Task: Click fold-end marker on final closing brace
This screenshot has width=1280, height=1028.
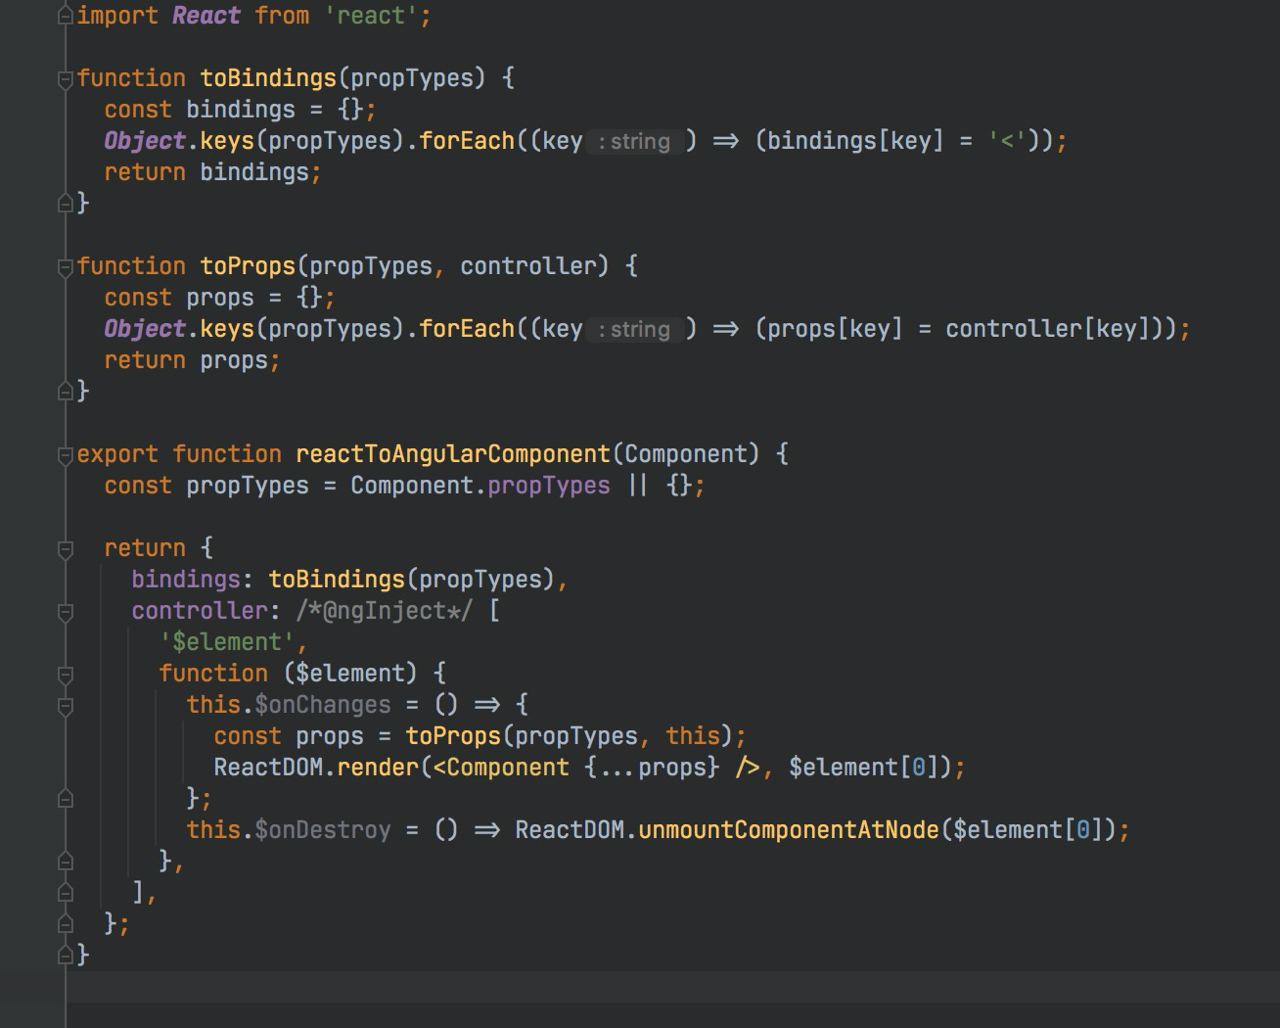Action: pos(65,955)
